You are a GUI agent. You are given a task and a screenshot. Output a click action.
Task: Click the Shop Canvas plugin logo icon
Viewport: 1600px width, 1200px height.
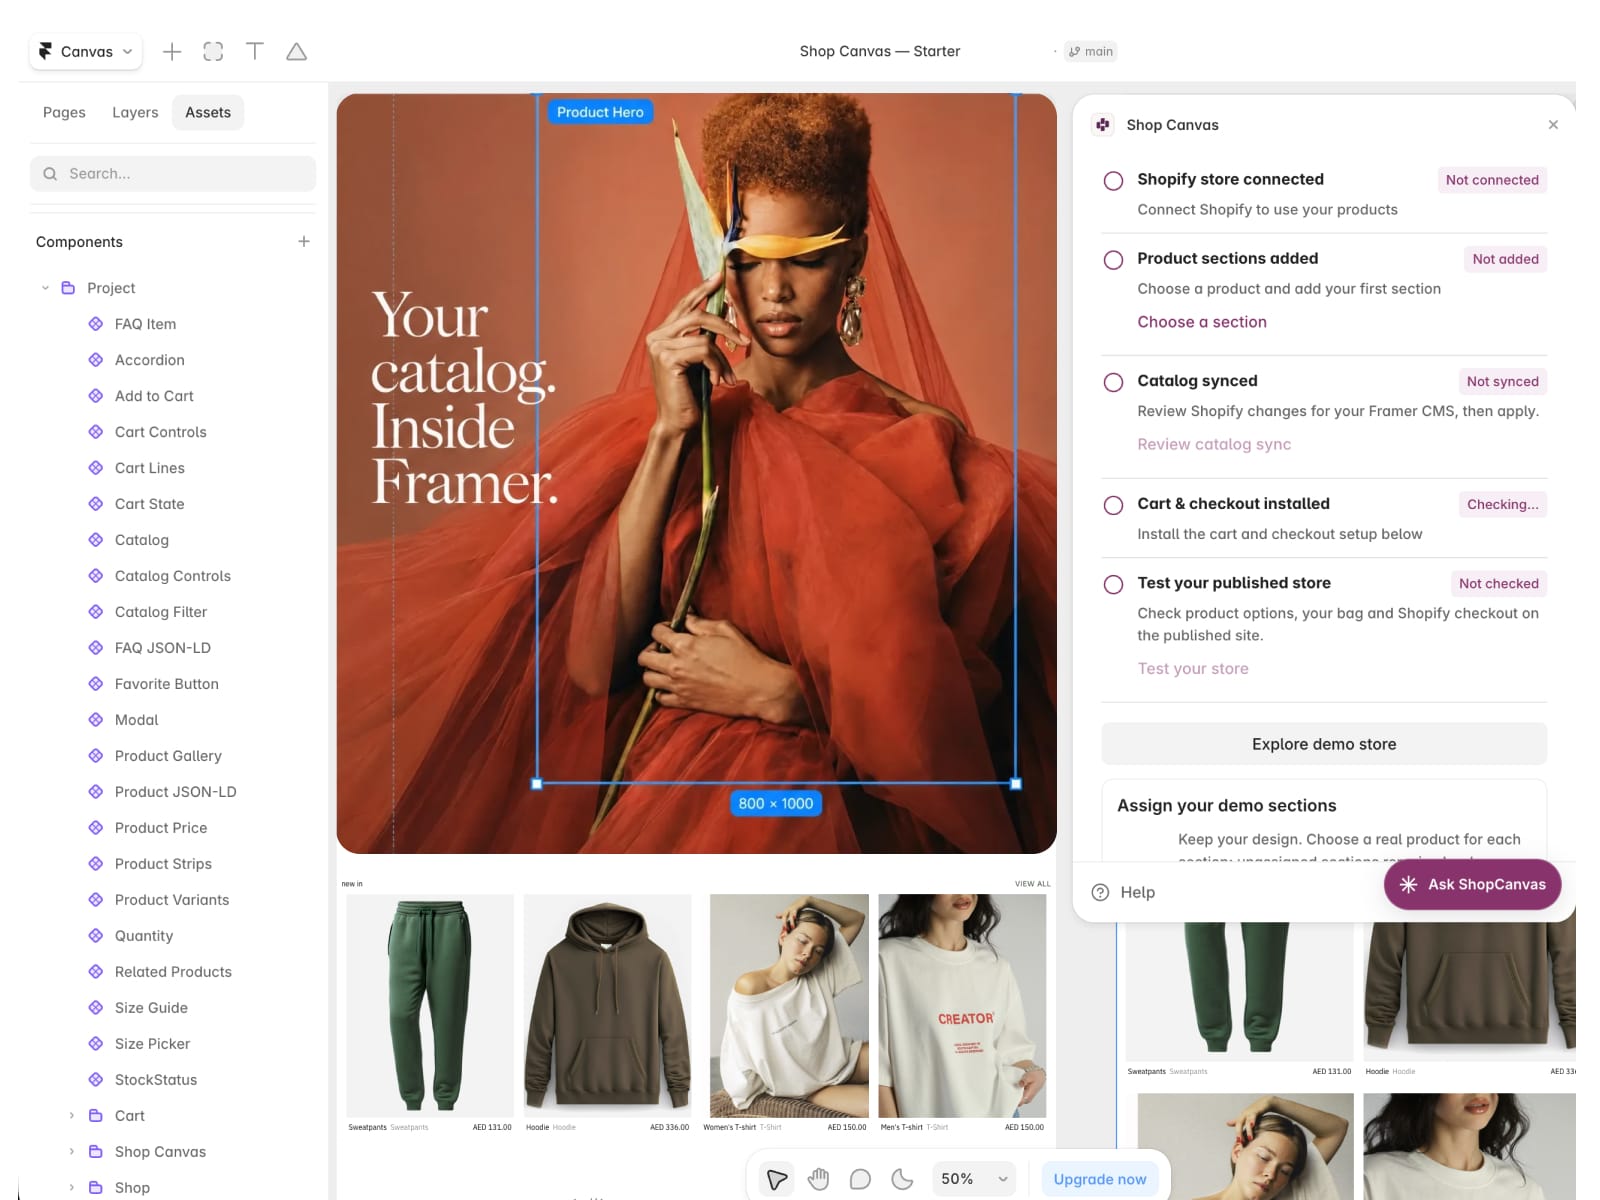1103,125
